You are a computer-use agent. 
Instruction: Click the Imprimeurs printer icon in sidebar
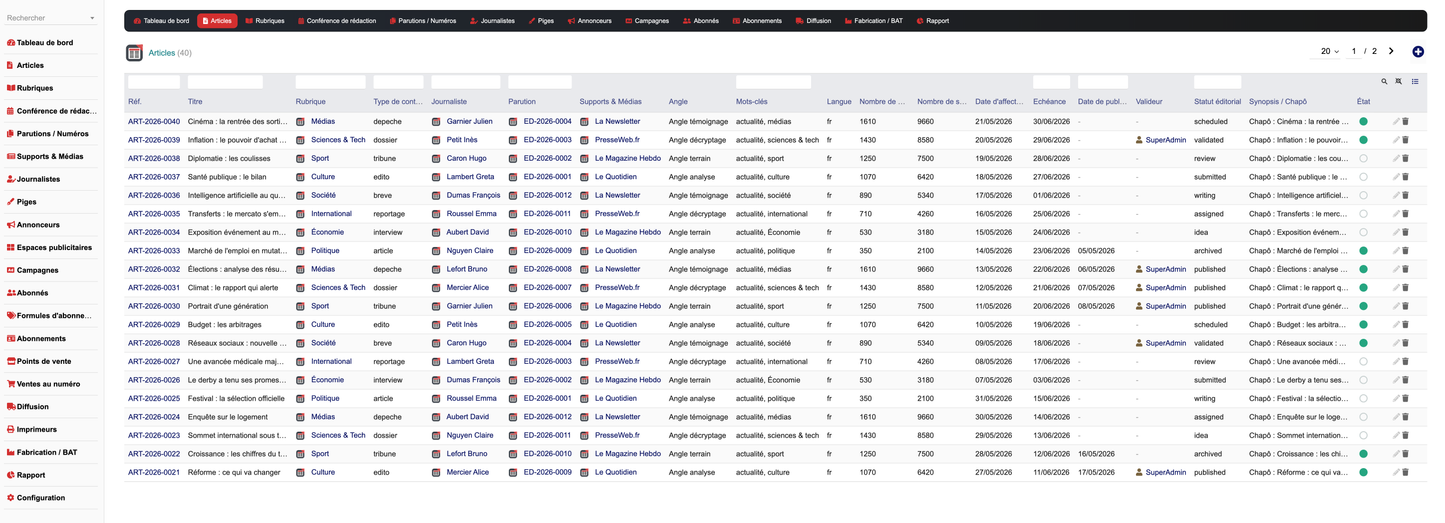[x=10, y=429]
